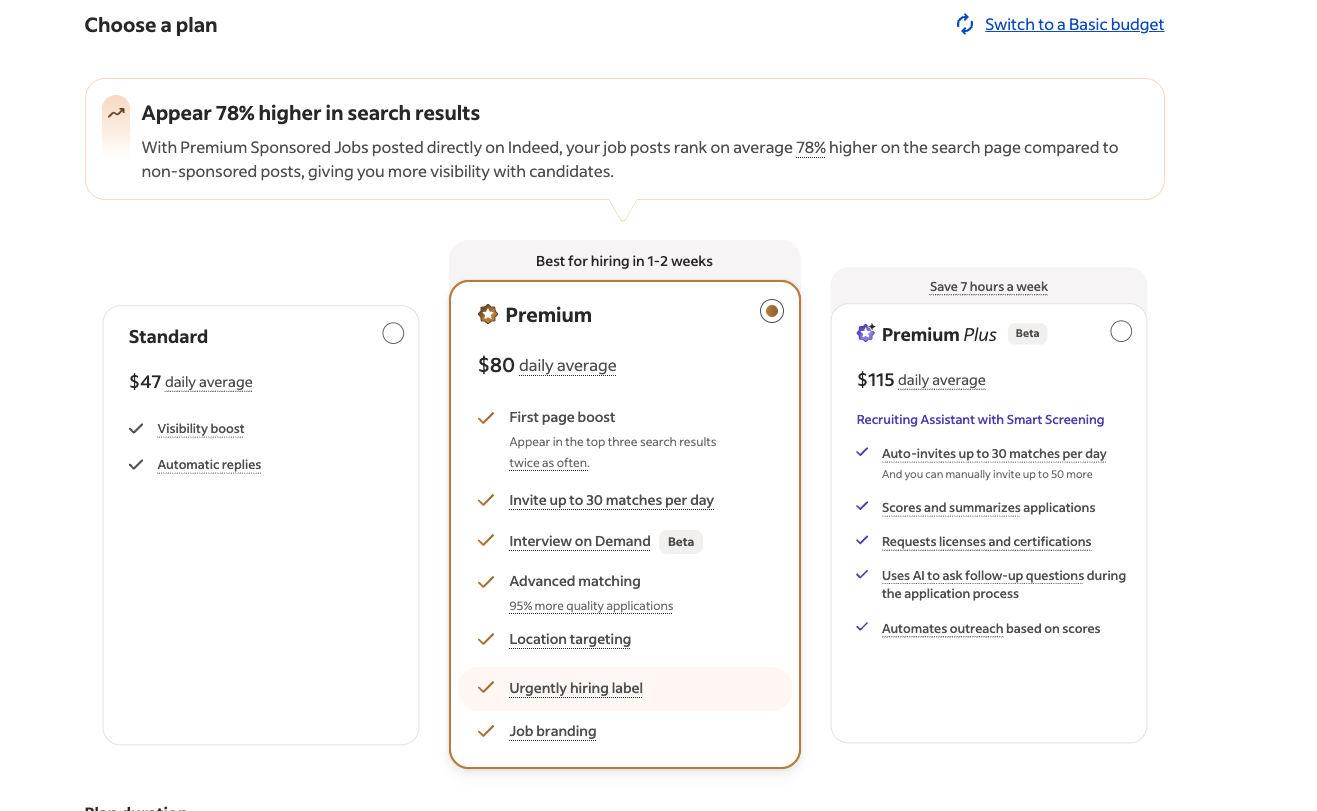Image resolution: width=1317 pixels, height=811 pixels.
Task: Click the refresh icon beside Switch to Basic budget
Action: click(965, 24)
